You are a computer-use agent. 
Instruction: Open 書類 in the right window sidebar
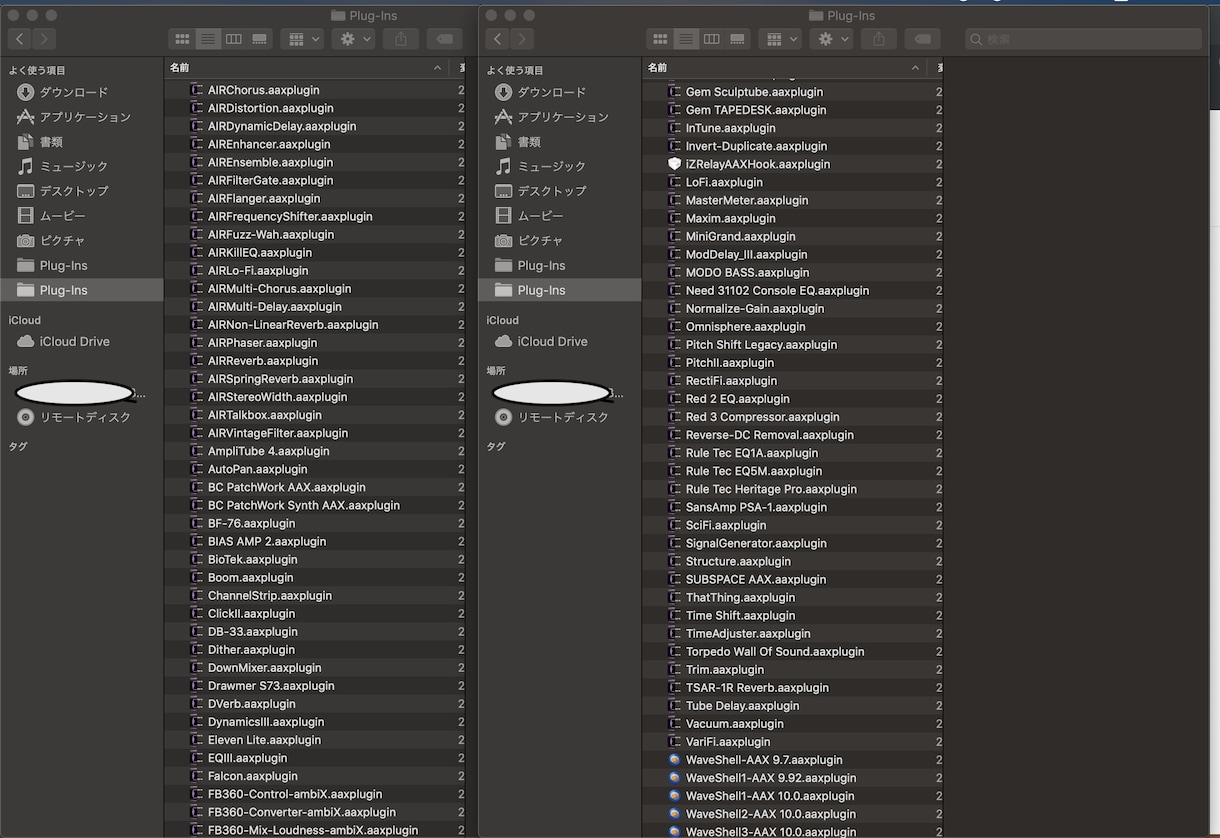(530, 142)
